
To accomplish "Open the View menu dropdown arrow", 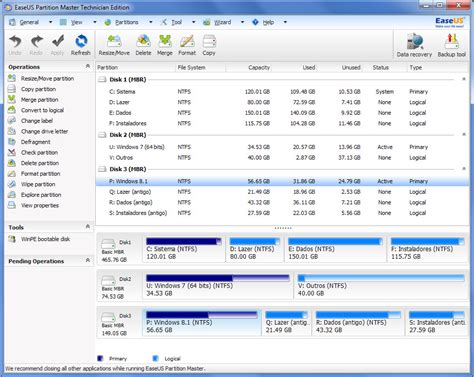I will point(95,22).
